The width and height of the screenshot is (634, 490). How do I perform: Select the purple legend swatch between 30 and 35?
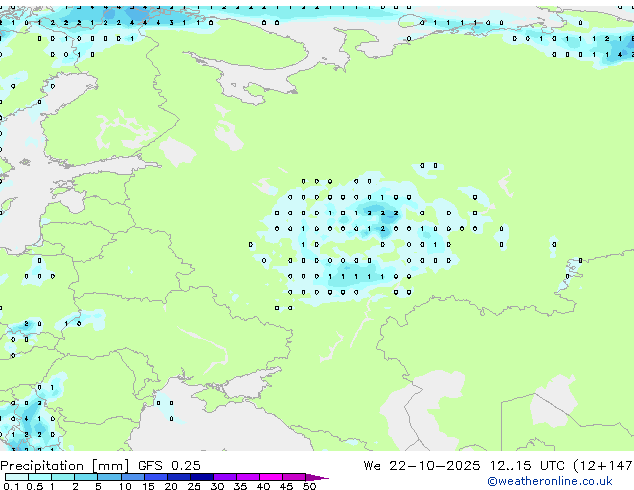point(225,477)
